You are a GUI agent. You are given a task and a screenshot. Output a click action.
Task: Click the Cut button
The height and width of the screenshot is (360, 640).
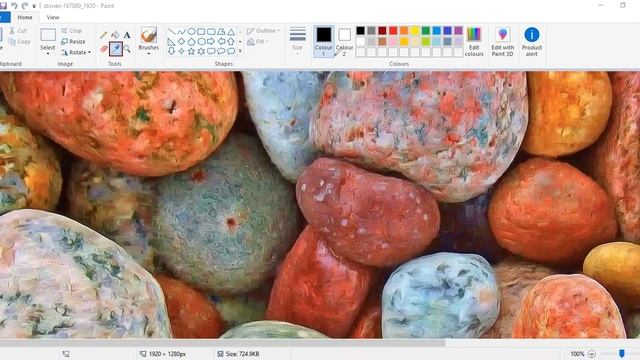click(x=18, y=31)
